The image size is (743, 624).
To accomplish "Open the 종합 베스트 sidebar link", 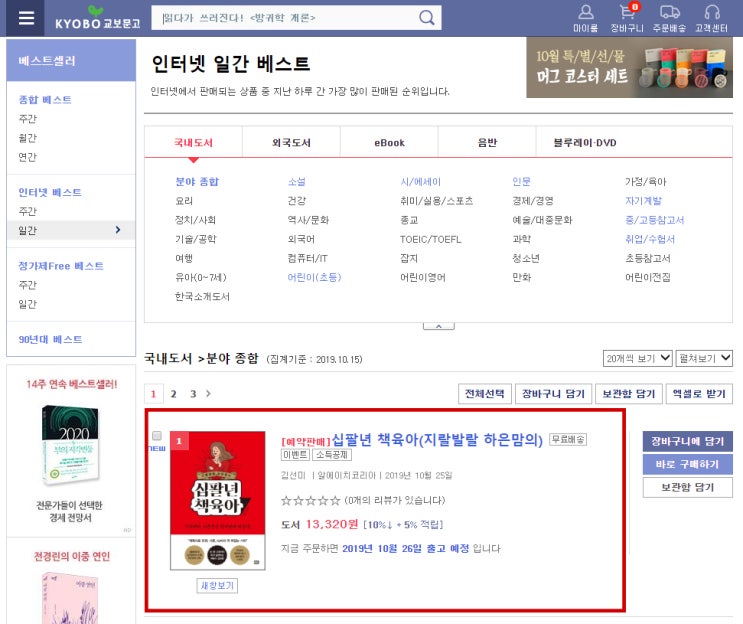I will point(45,99).
